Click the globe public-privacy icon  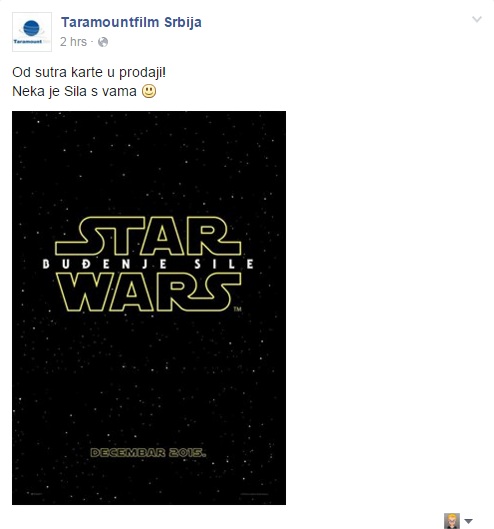(x=103, y=42)
